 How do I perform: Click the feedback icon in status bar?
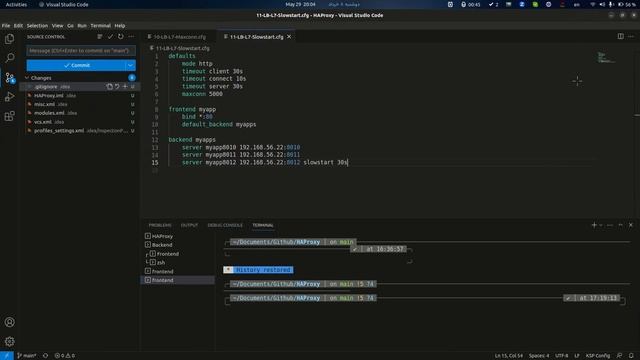(x=619, y=356)
